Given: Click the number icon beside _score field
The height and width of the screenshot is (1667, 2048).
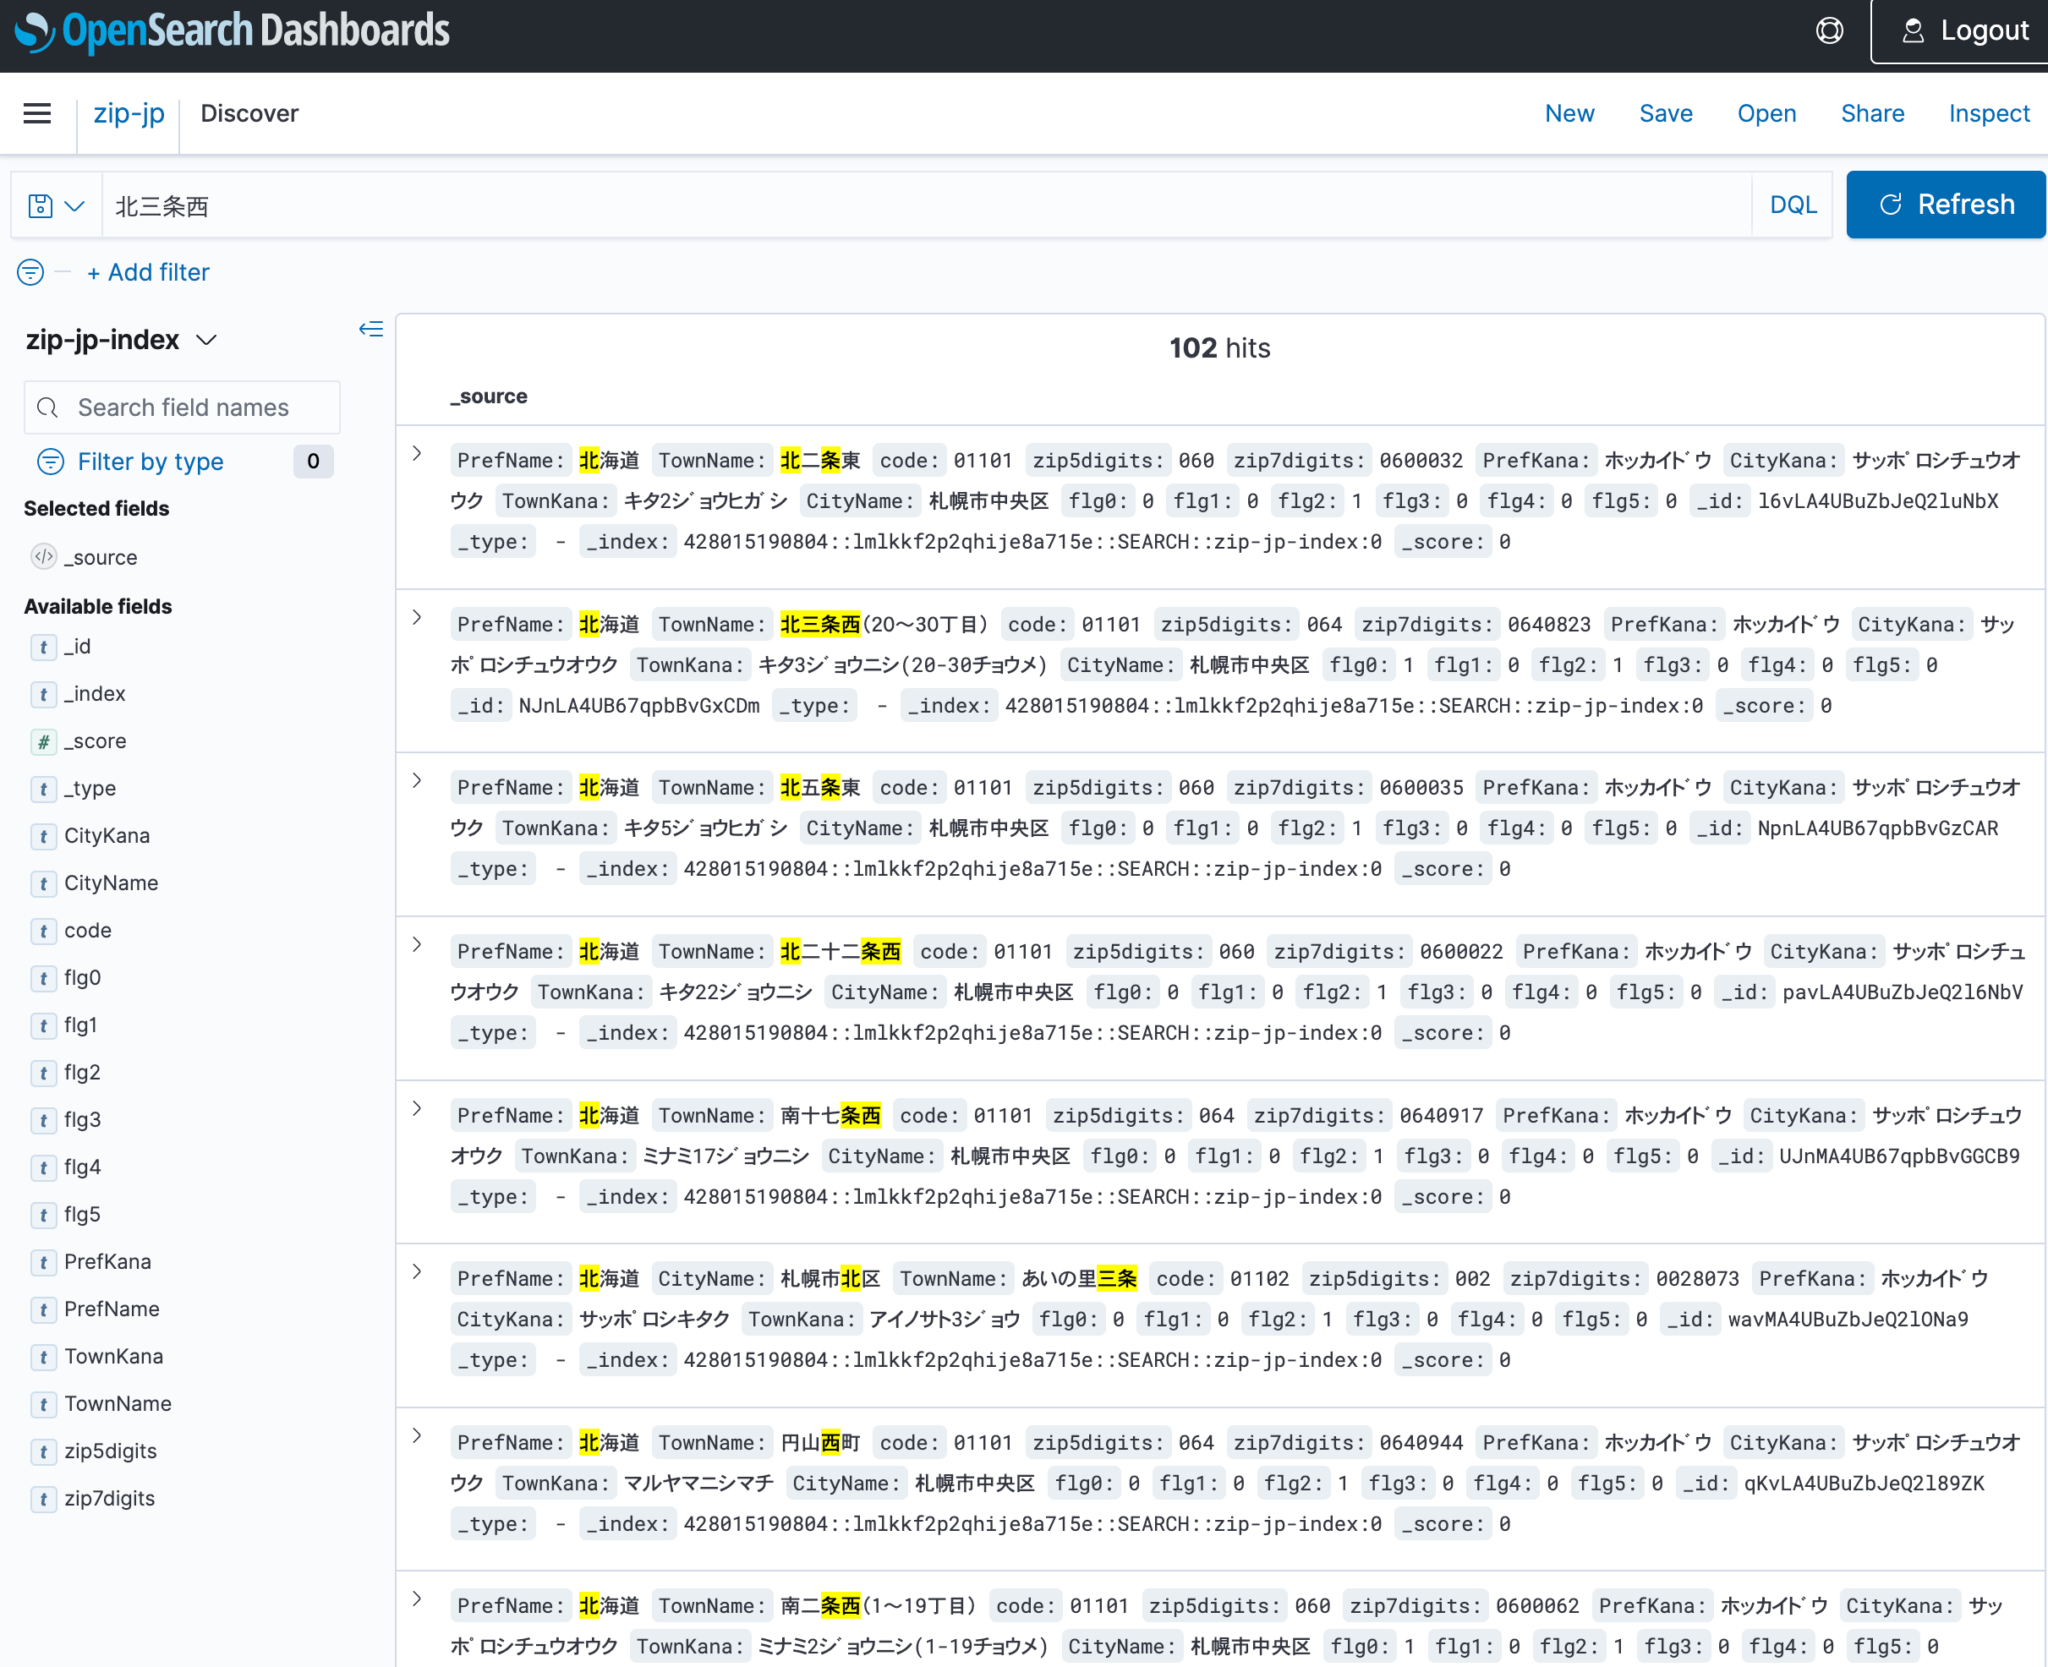Looking at the screenshot, I should (x=43, y=741).
